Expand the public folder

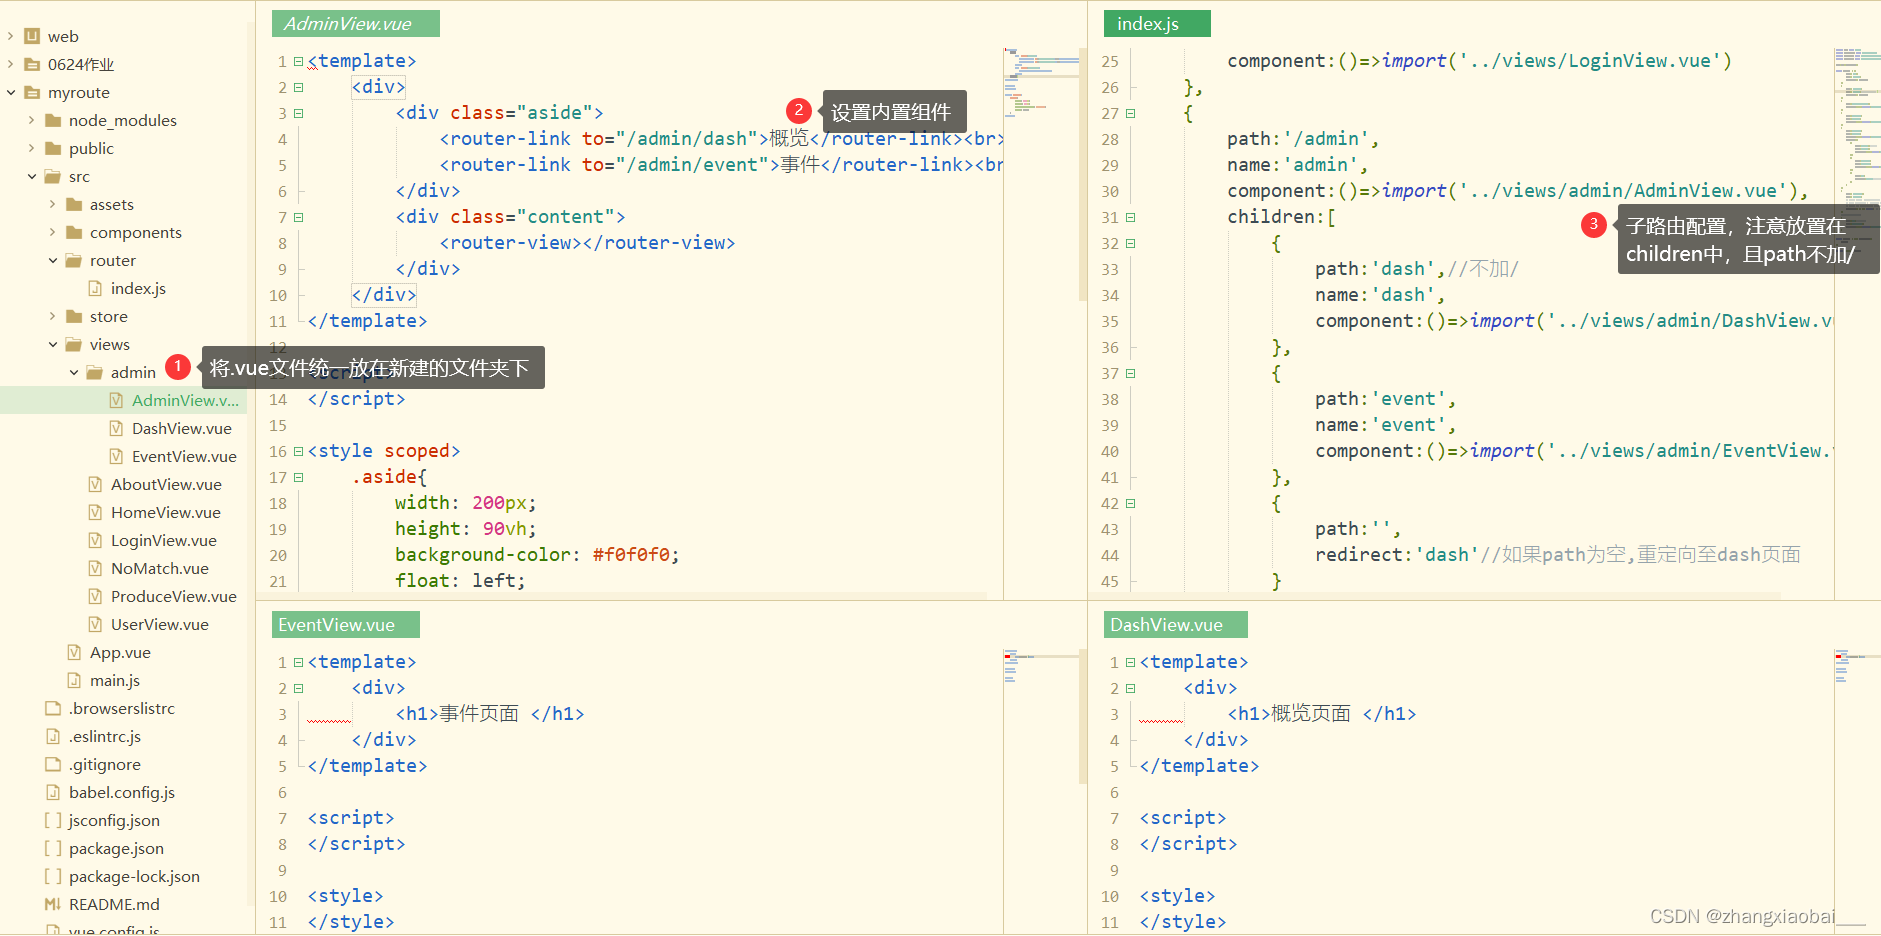tap(31, 148)
